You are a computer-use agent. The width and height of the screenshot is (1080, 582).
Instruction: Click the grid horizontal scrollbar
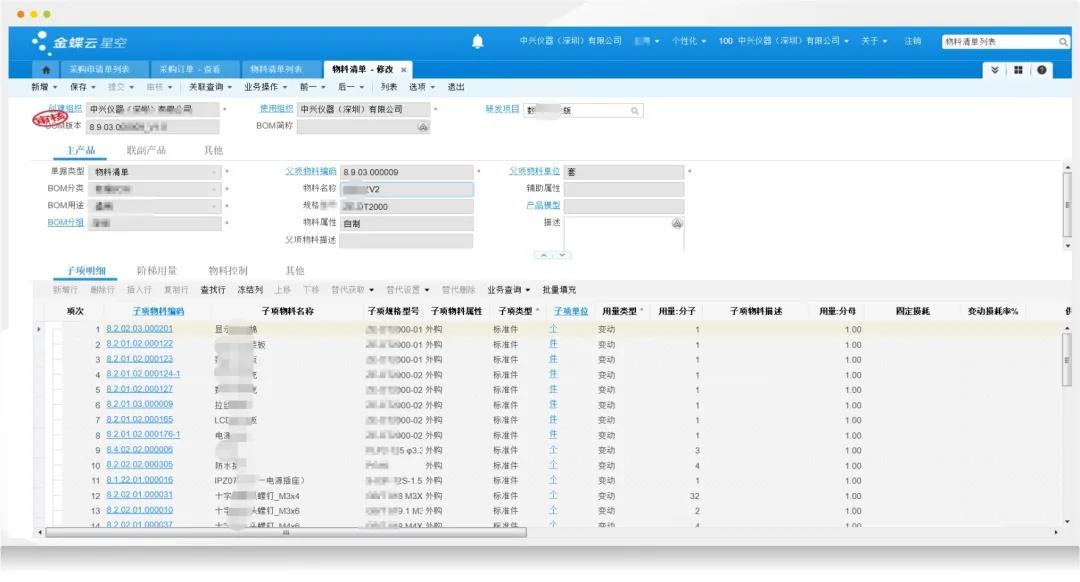point(286,532)
